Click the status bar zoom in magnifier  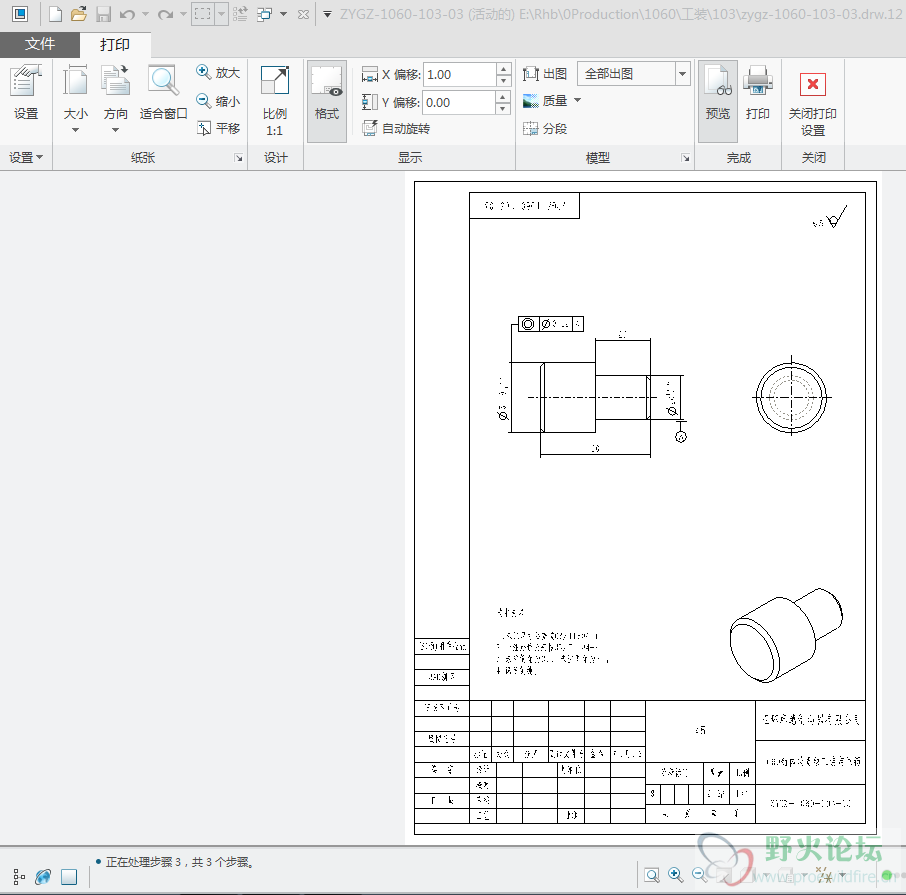tap(675, 875)
